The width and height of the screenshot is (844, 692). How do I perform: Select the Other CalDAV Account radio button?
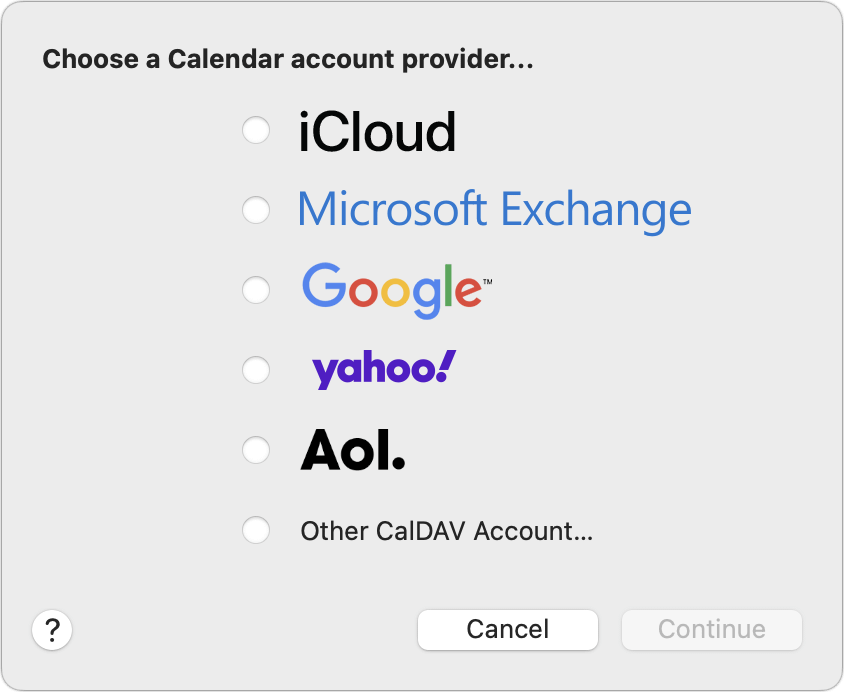tap(256, 530)
